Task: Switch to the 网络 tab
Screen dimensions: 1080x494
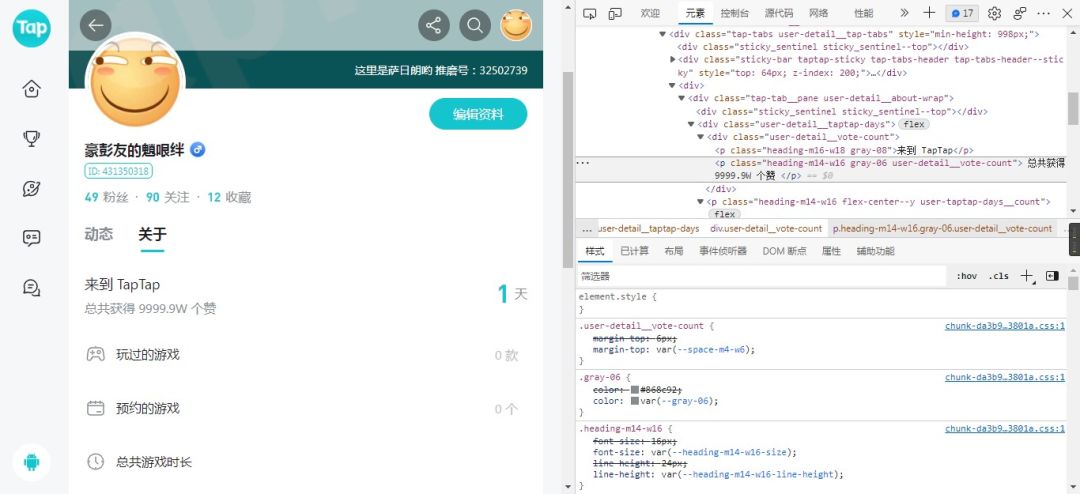Action: point(818,13)
